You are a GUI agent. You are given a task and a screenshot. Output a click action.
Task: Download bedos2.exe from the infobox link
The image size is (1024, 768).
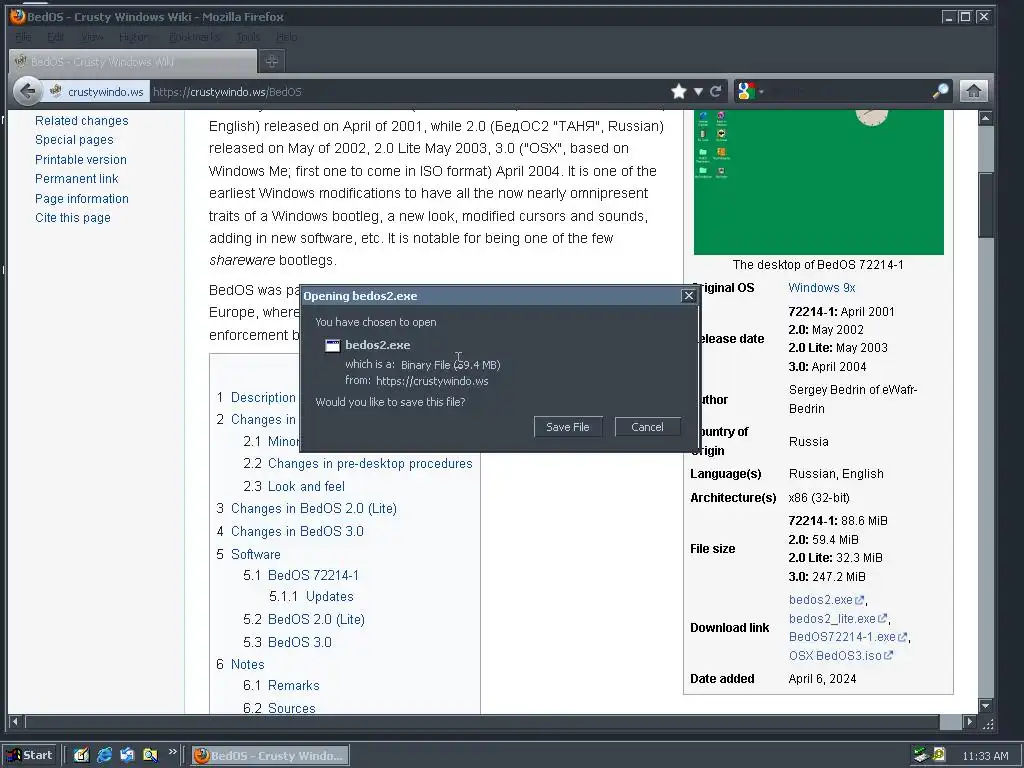tap(826, 600)
